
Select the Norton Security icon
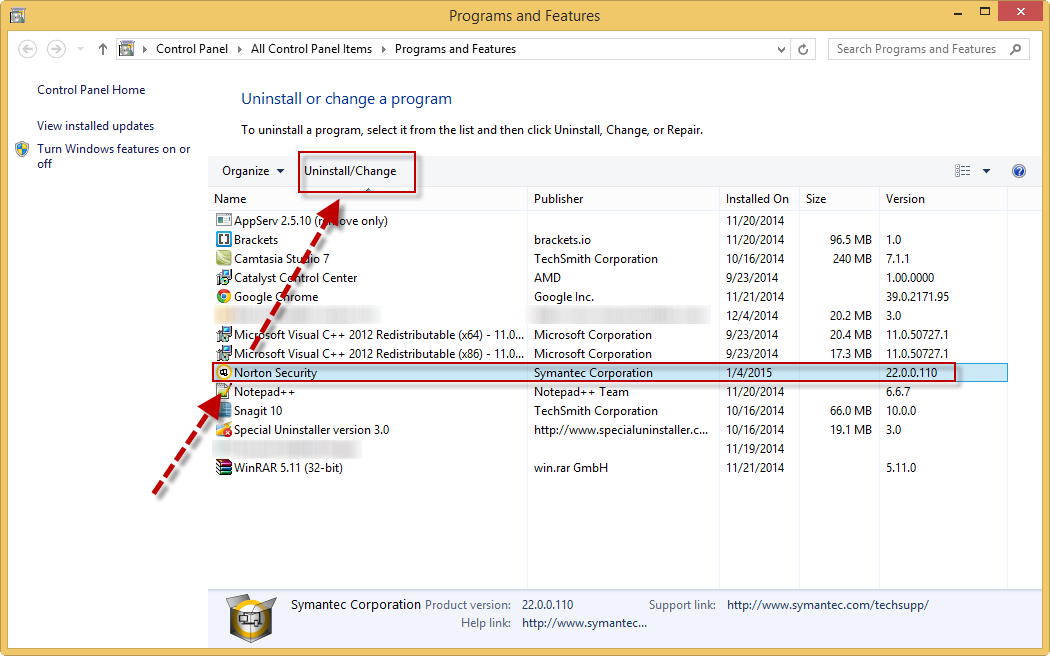(x=224, y=372)
